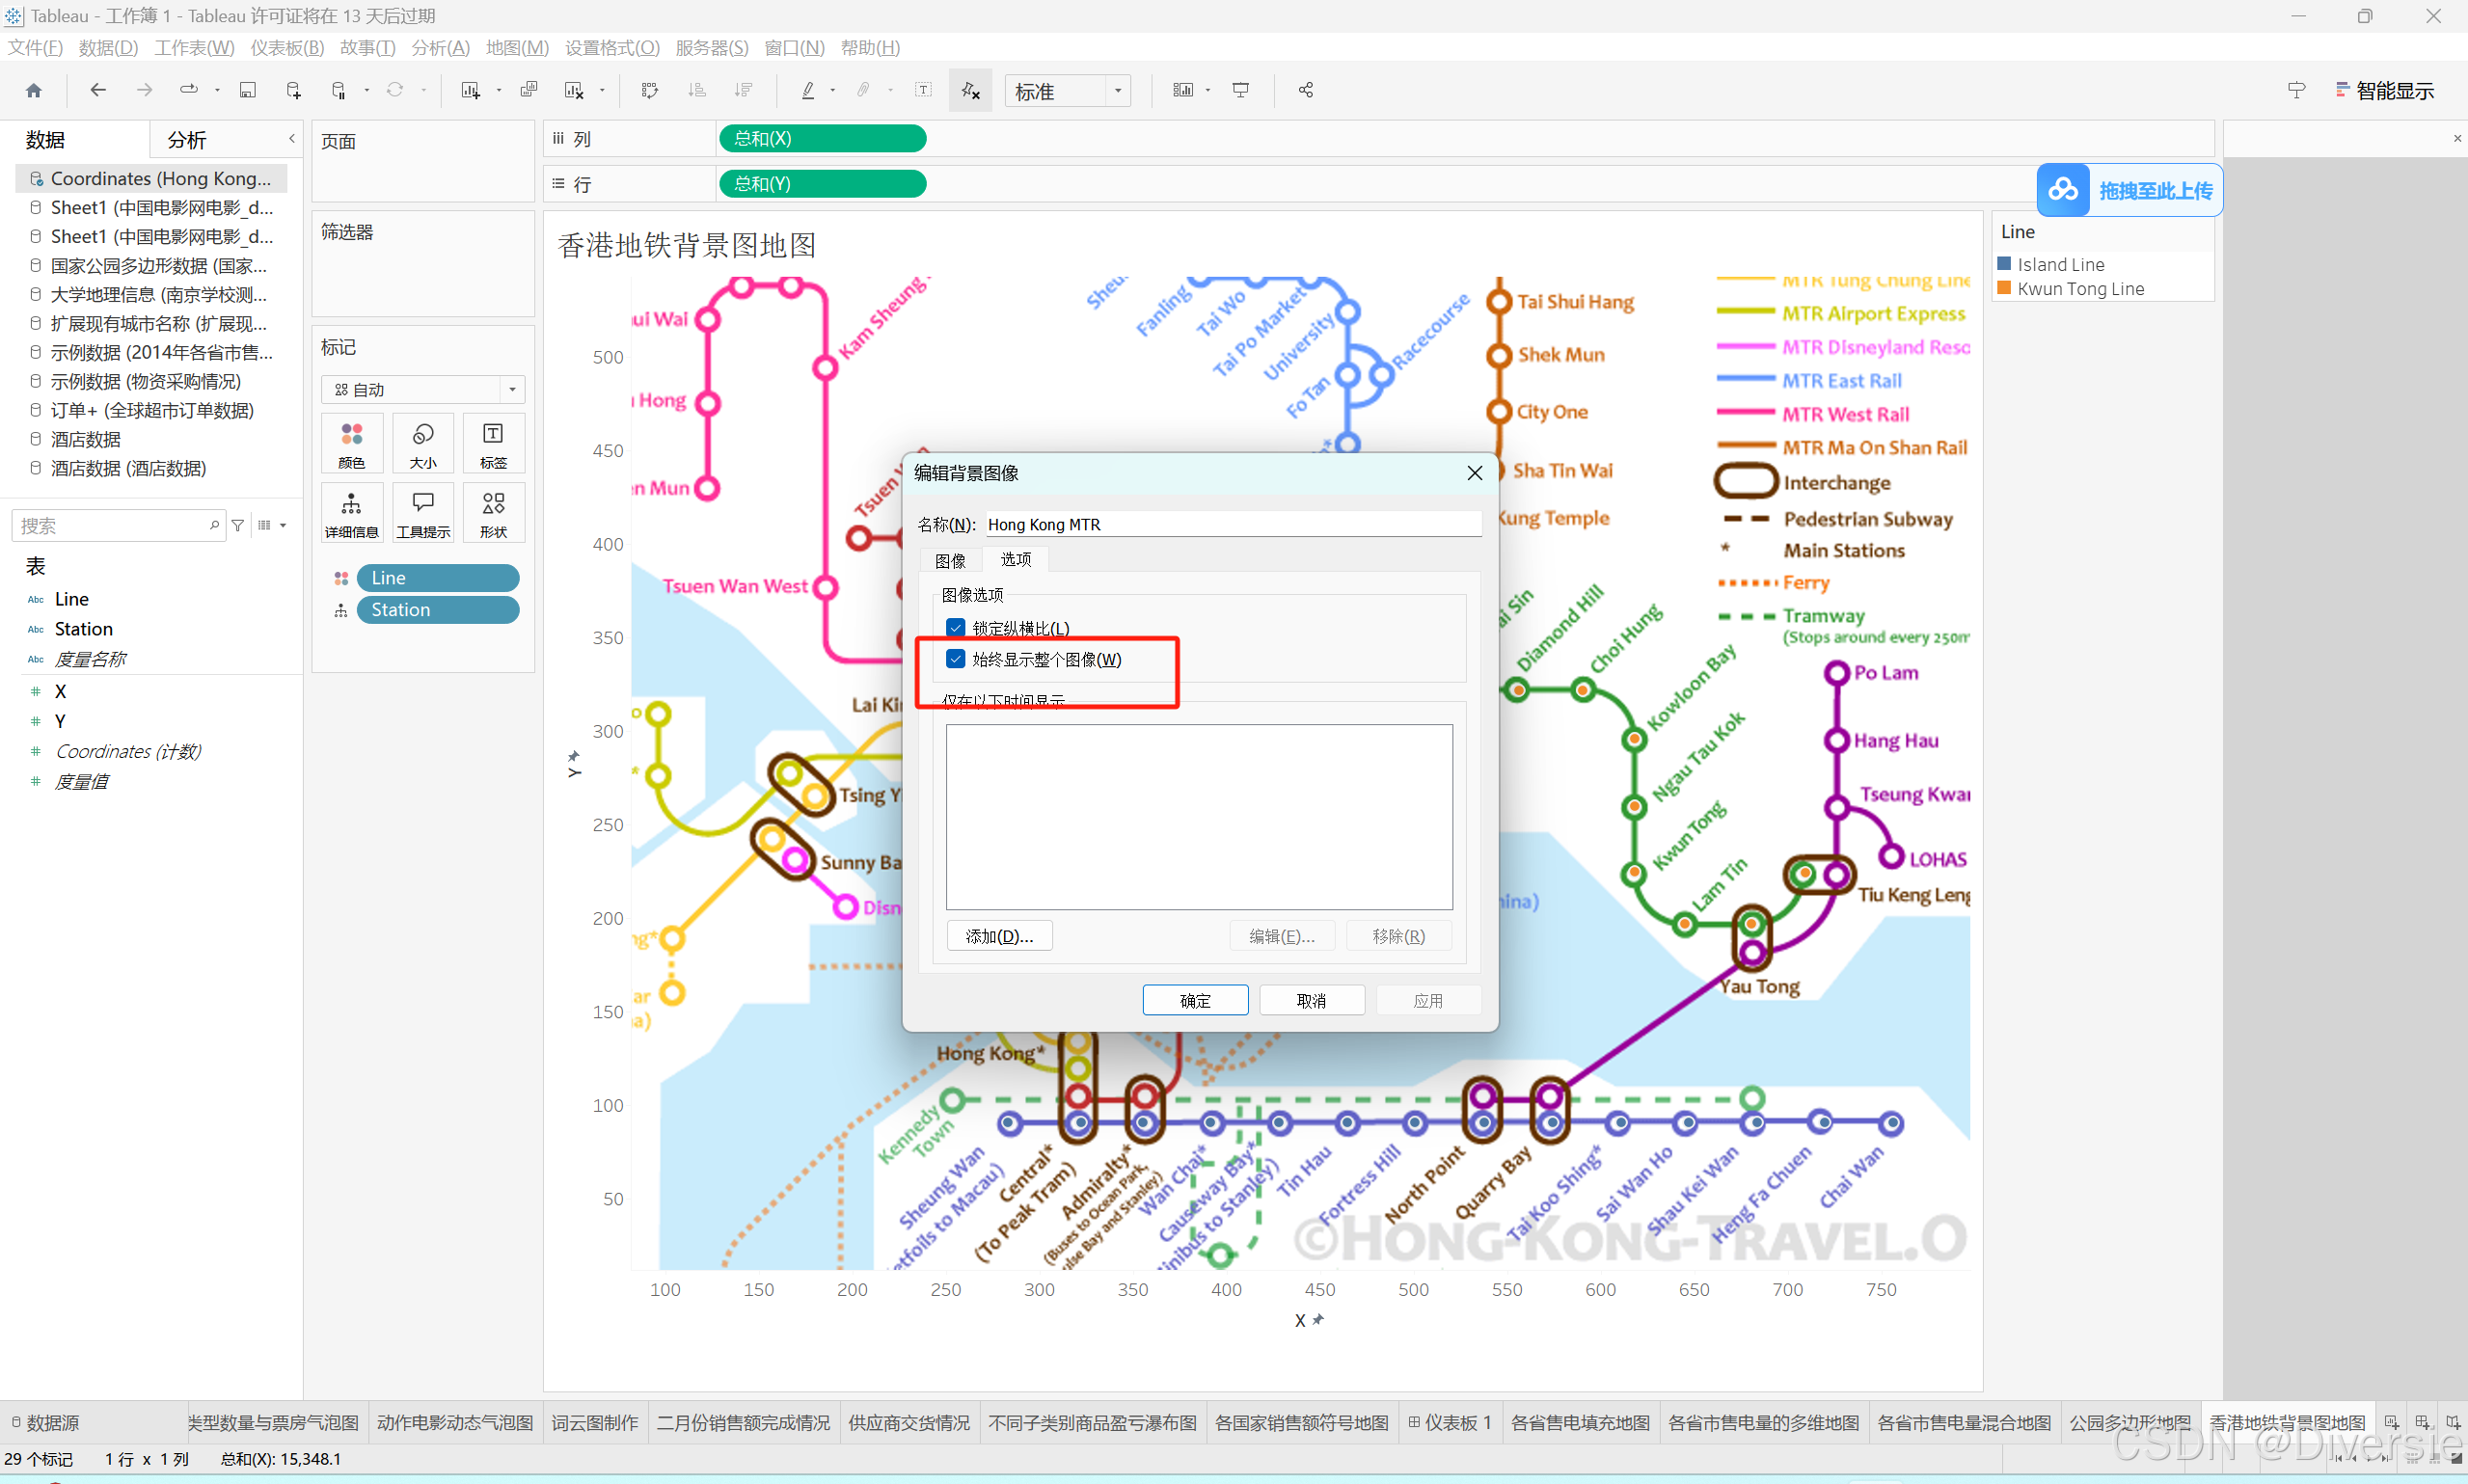Switch to the 分析 pane tab
Viewport: 2468px width, 1484px height.
tap(187, 140)
